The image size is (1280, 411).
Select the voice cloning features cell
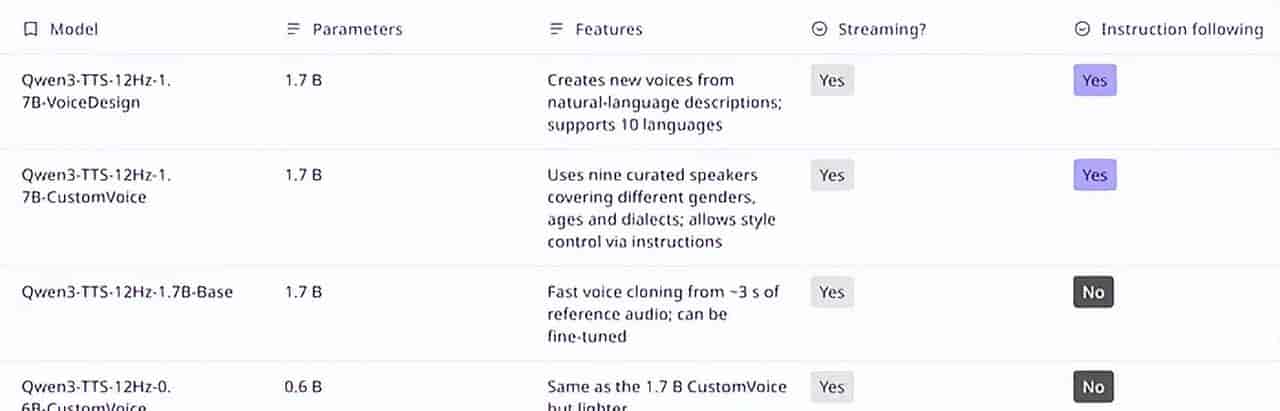(663, 314)
